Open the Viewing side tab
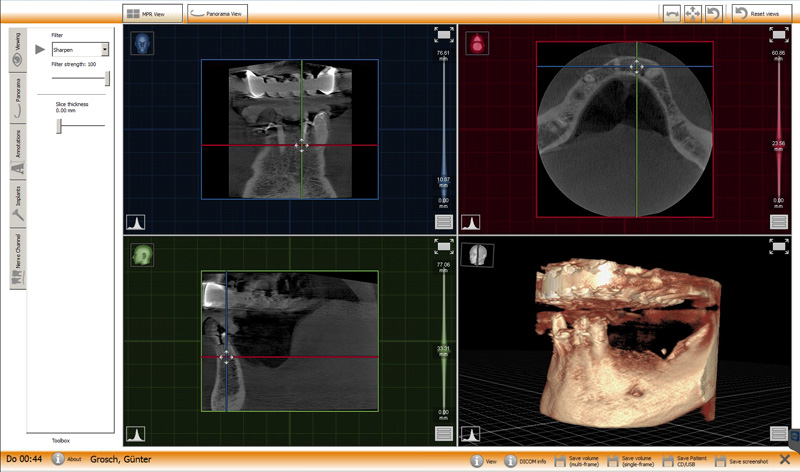This screenshot has height=472, width=800. point(17,52)
